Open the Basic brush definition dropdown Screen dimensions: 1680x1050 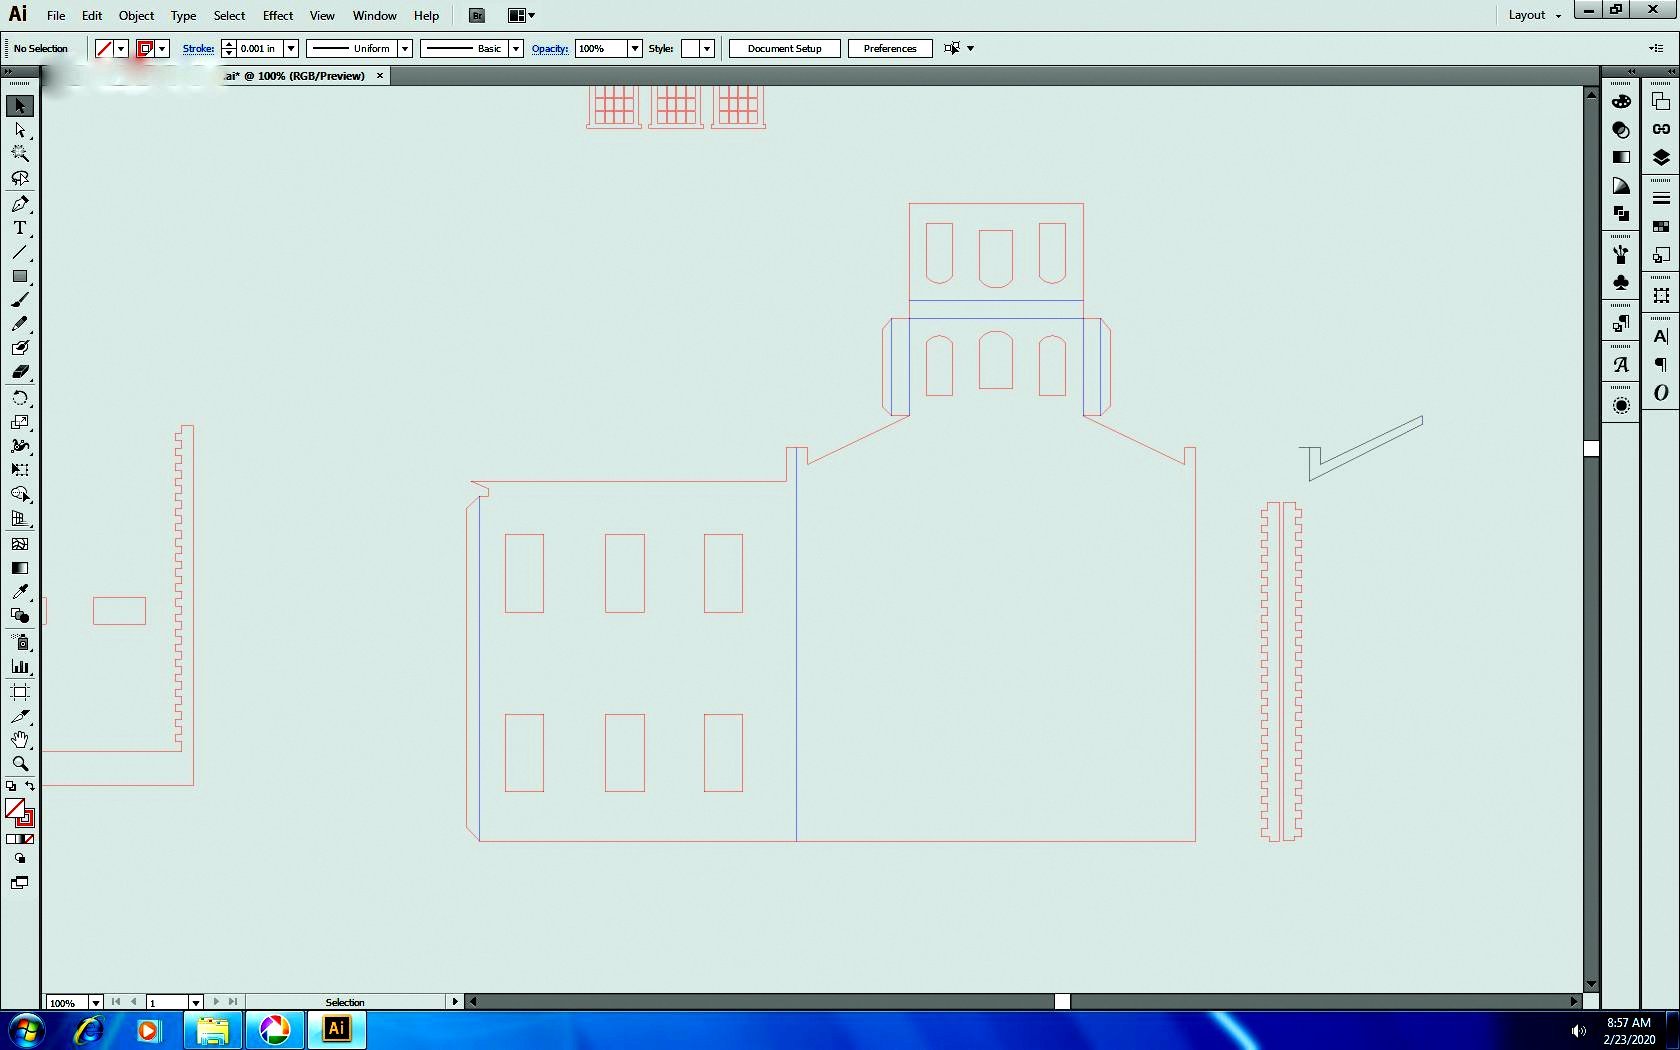point(516,48)
